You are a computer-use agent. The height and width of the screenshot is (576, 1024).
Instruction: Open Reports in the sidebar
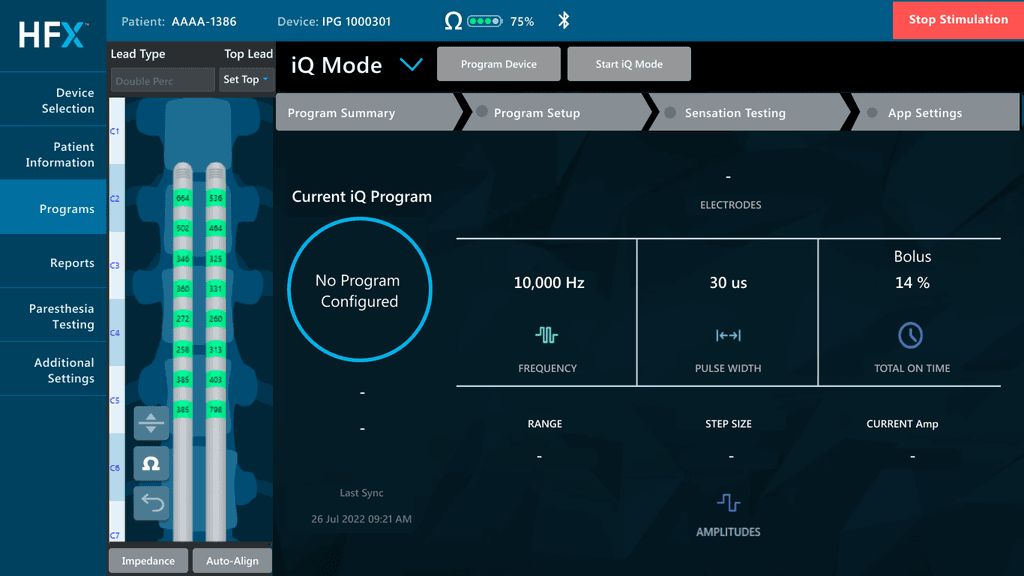pyautogui.click(x=54, y=263)
